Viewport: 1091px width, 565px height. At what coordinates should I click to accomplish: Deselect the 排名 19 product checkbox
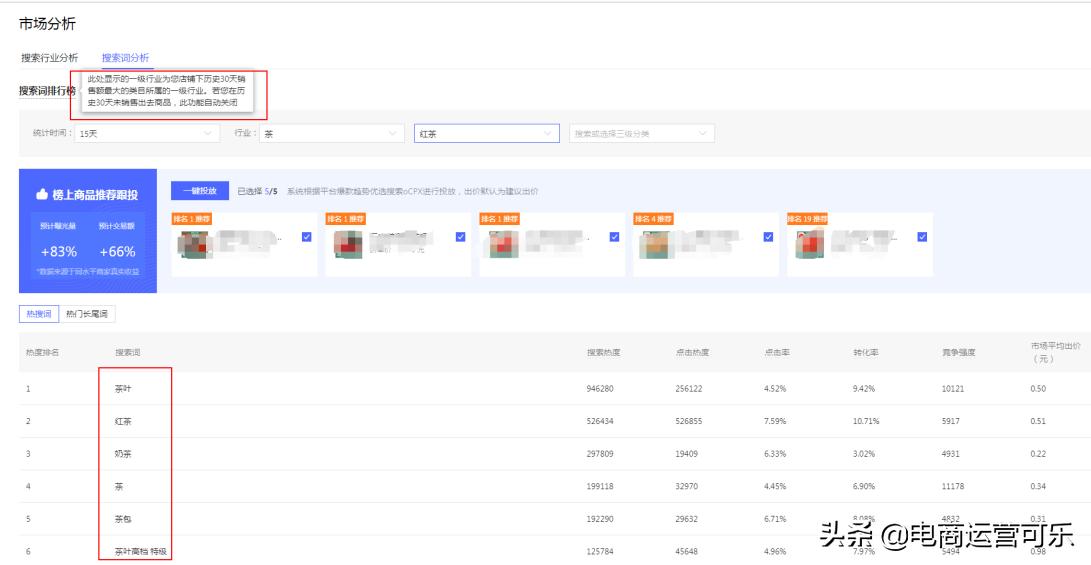pos(922,237)
